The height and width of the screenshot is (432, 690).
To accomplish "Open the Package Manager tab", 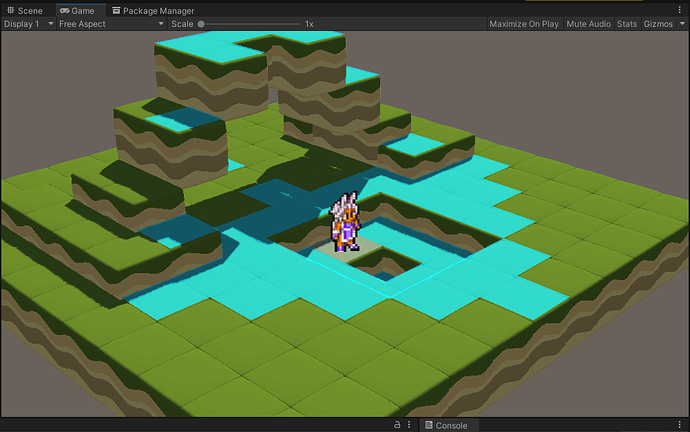I will click(153, 11).
